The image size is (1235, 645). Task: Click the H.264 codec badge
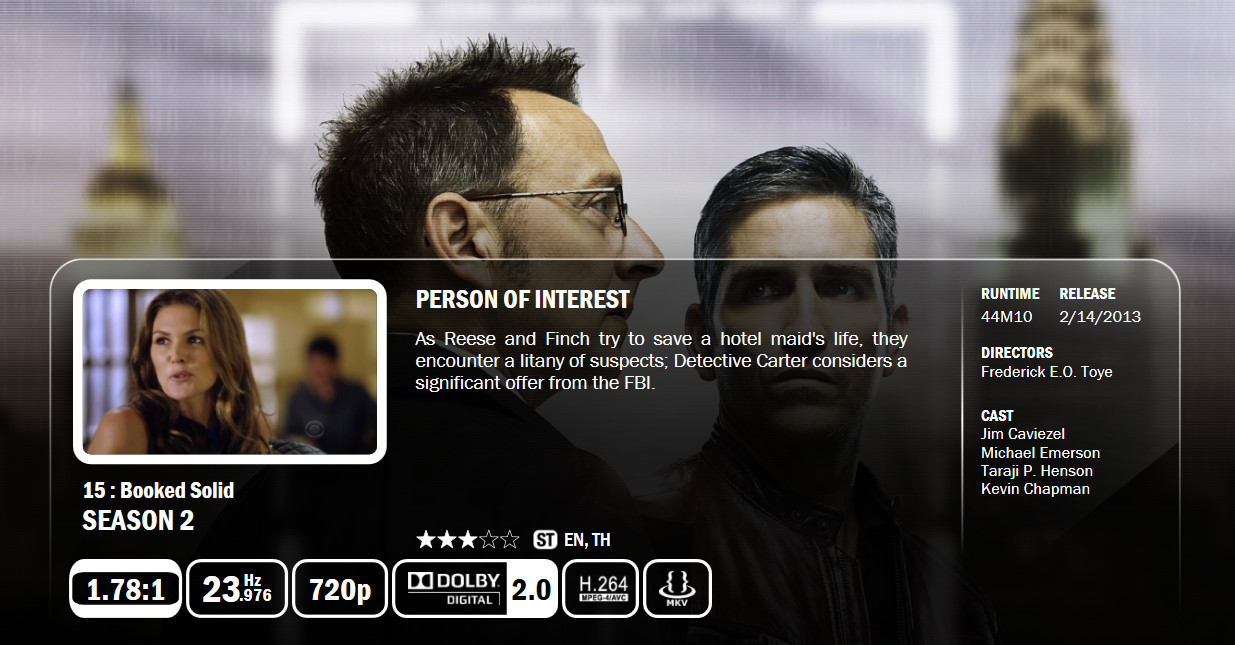pyautogui.click(x=601, y=589)
